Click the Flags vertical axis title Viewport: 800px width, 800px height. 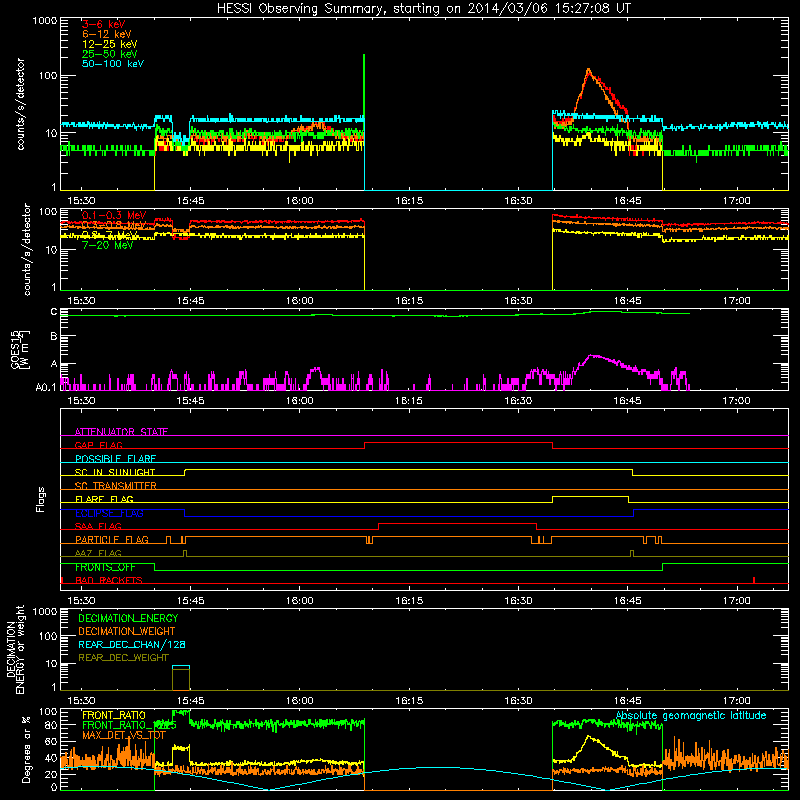(40, 499)
